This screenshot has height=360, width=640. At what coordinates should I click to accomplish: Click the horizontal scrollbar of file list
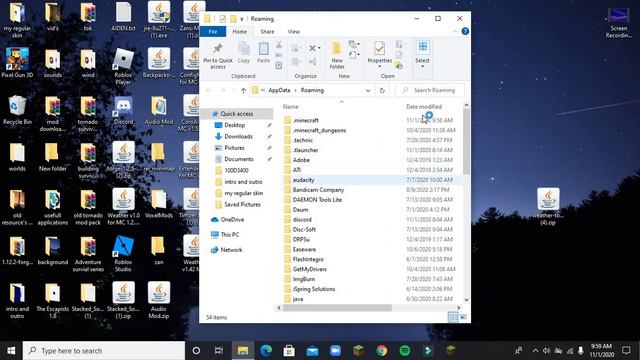337,308
